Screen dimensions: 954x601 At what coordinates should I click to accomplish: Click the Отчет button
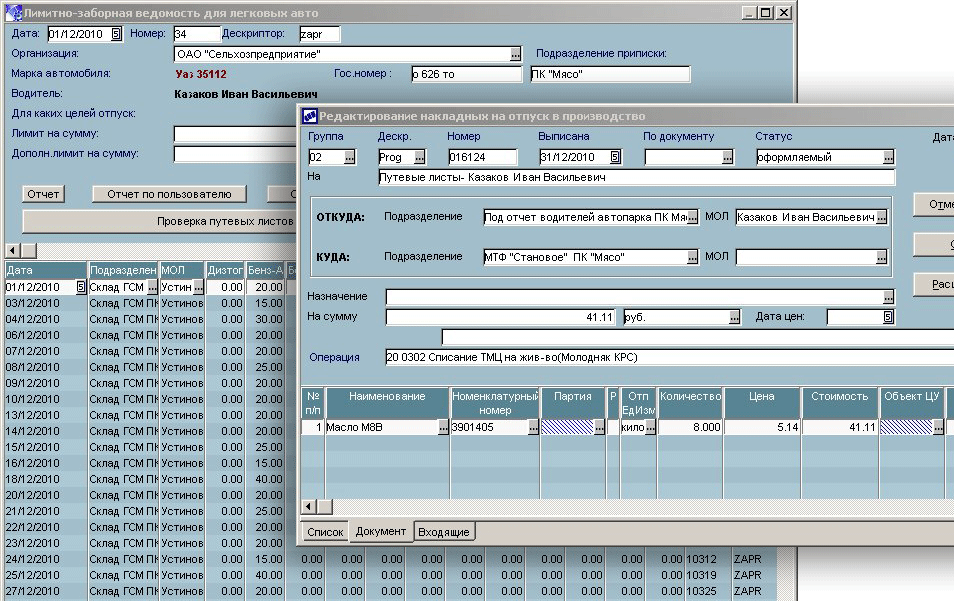(43, 194)
